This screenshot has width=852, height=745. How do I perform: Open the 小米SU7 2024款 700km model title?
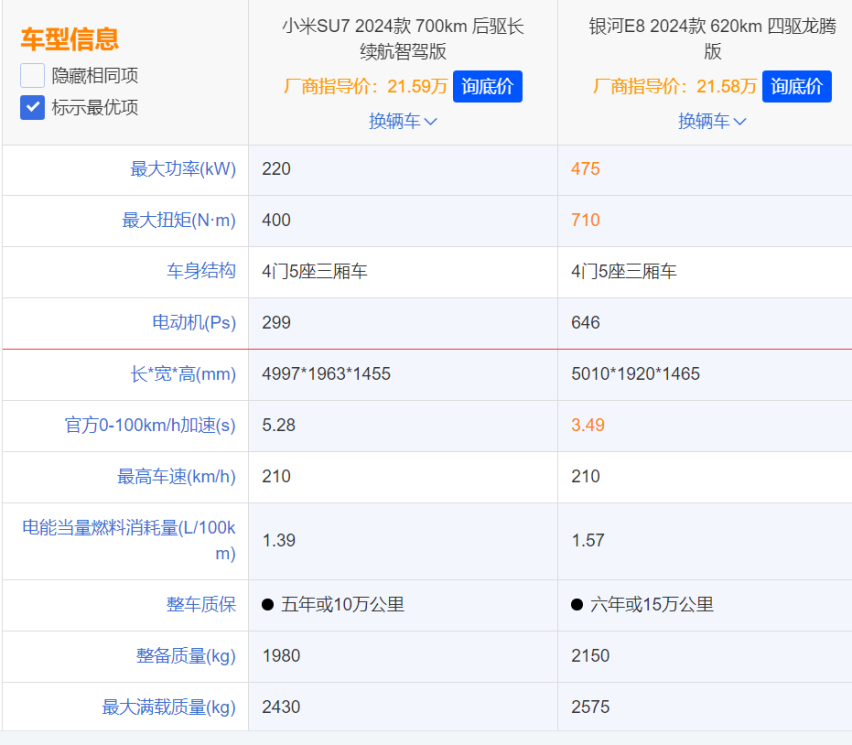point(403,39)
